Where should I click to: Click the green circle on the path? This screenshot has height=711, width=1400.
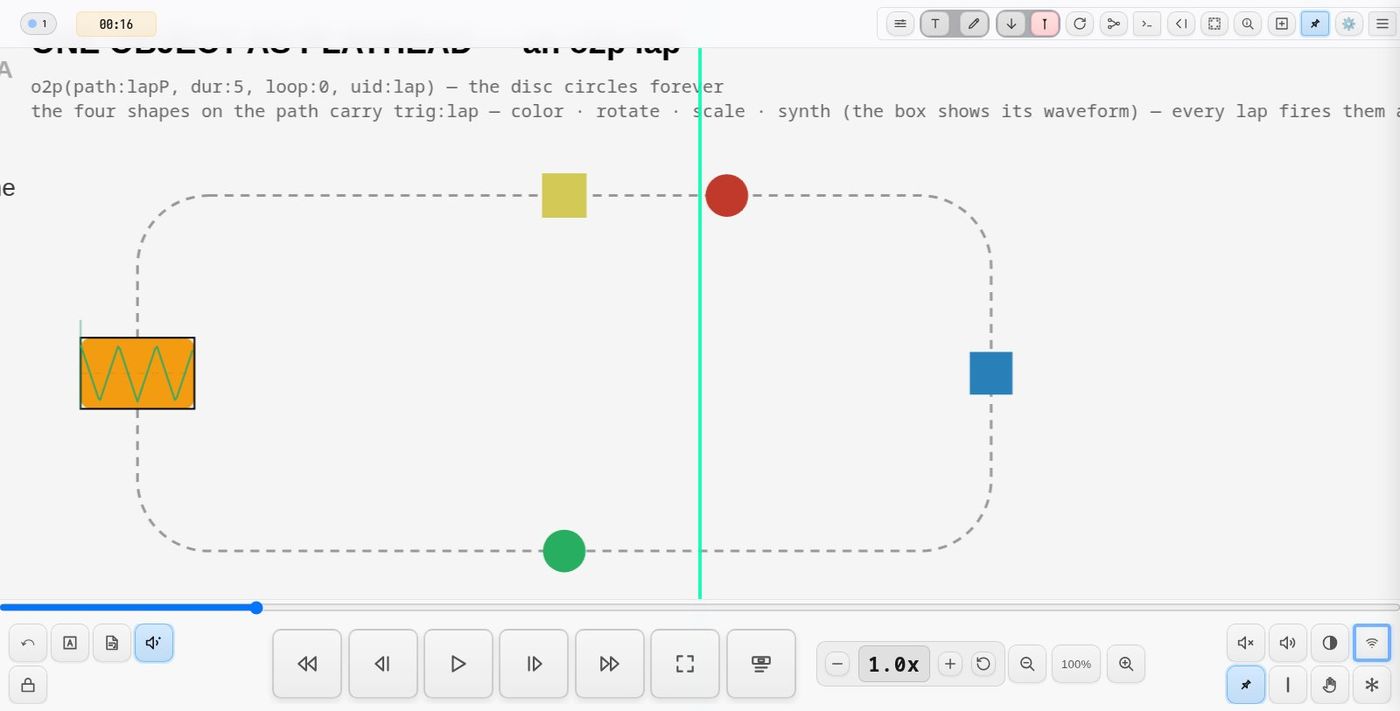pyautogui.click(x=564, y=551)
